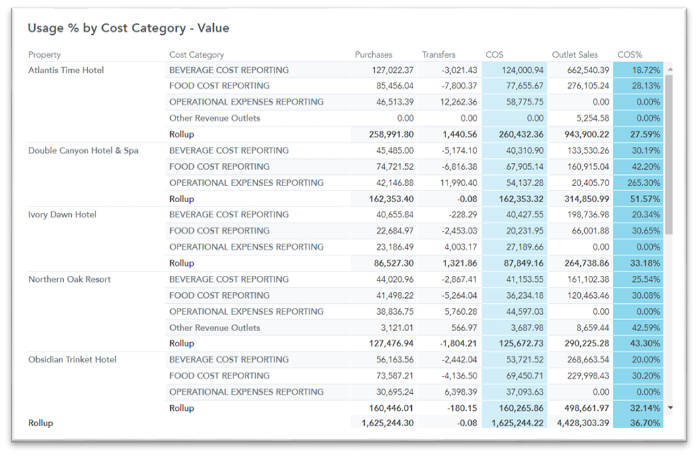Sort by the Transfers column header
This screenshot has width=698, height=456.
click(438, 55)
